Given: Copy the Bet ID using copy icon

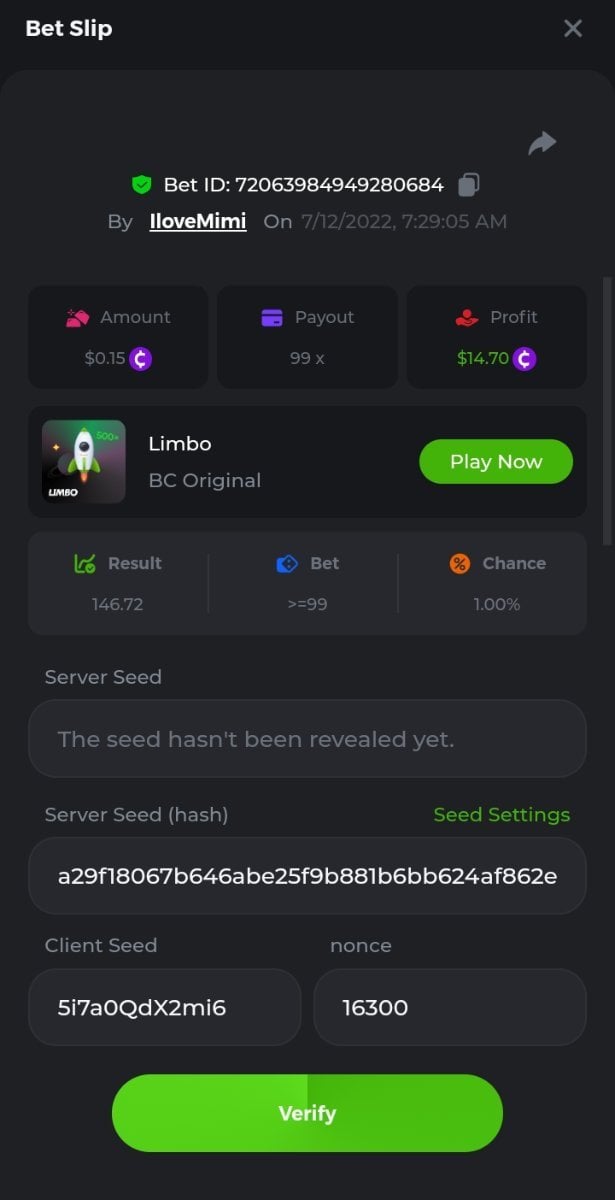Looking at the screenshot, I should 469,185.
